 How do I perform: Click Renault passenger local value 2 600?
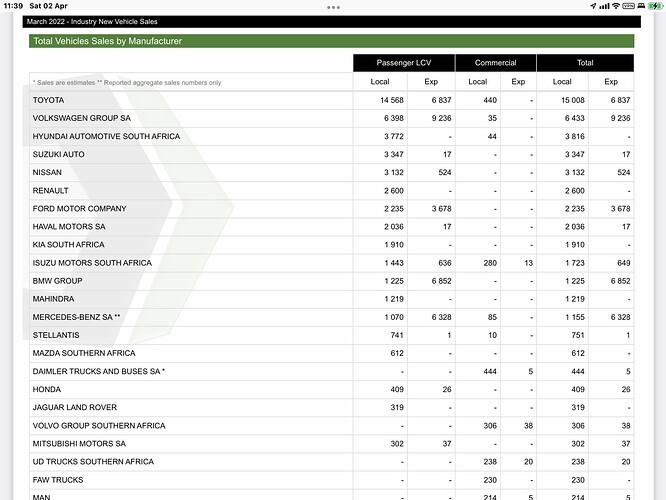pyautogui.click(x=394, y=191)
